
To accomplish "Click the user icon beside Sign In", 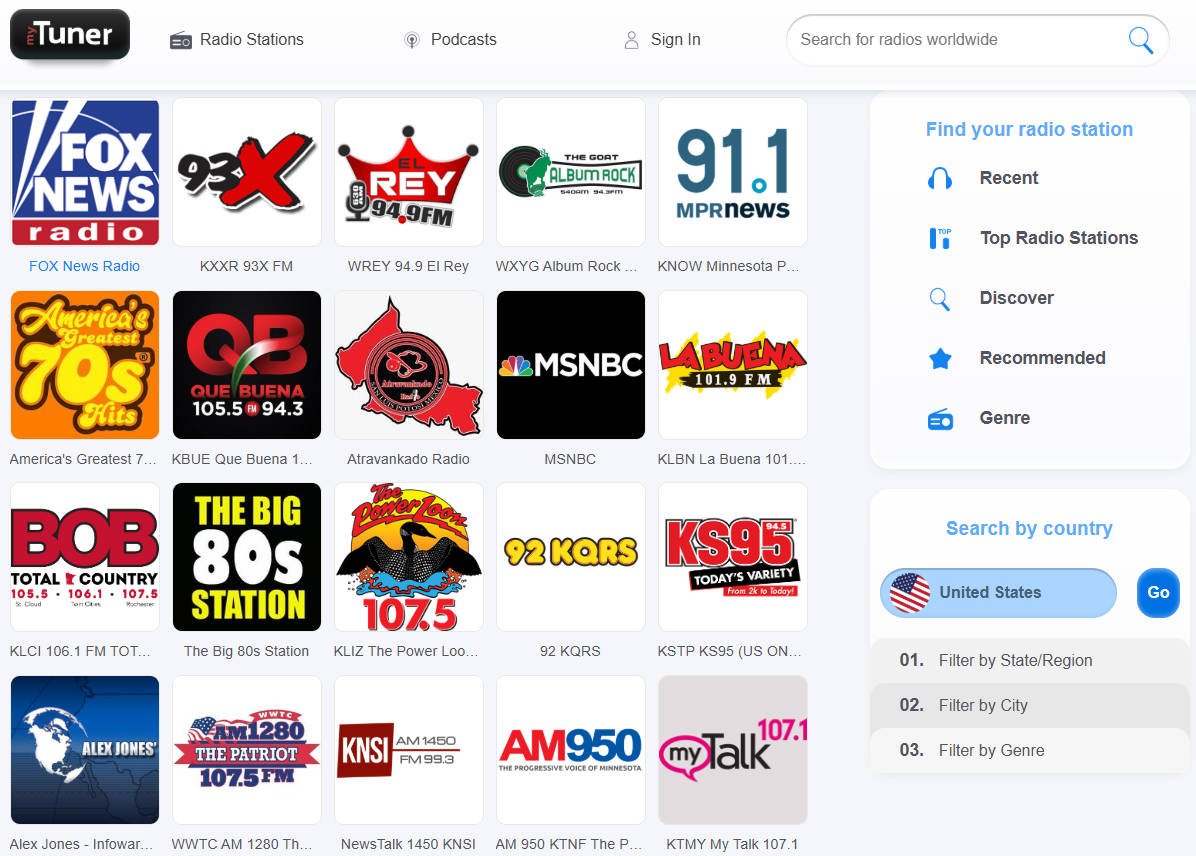I will (632, 40).
